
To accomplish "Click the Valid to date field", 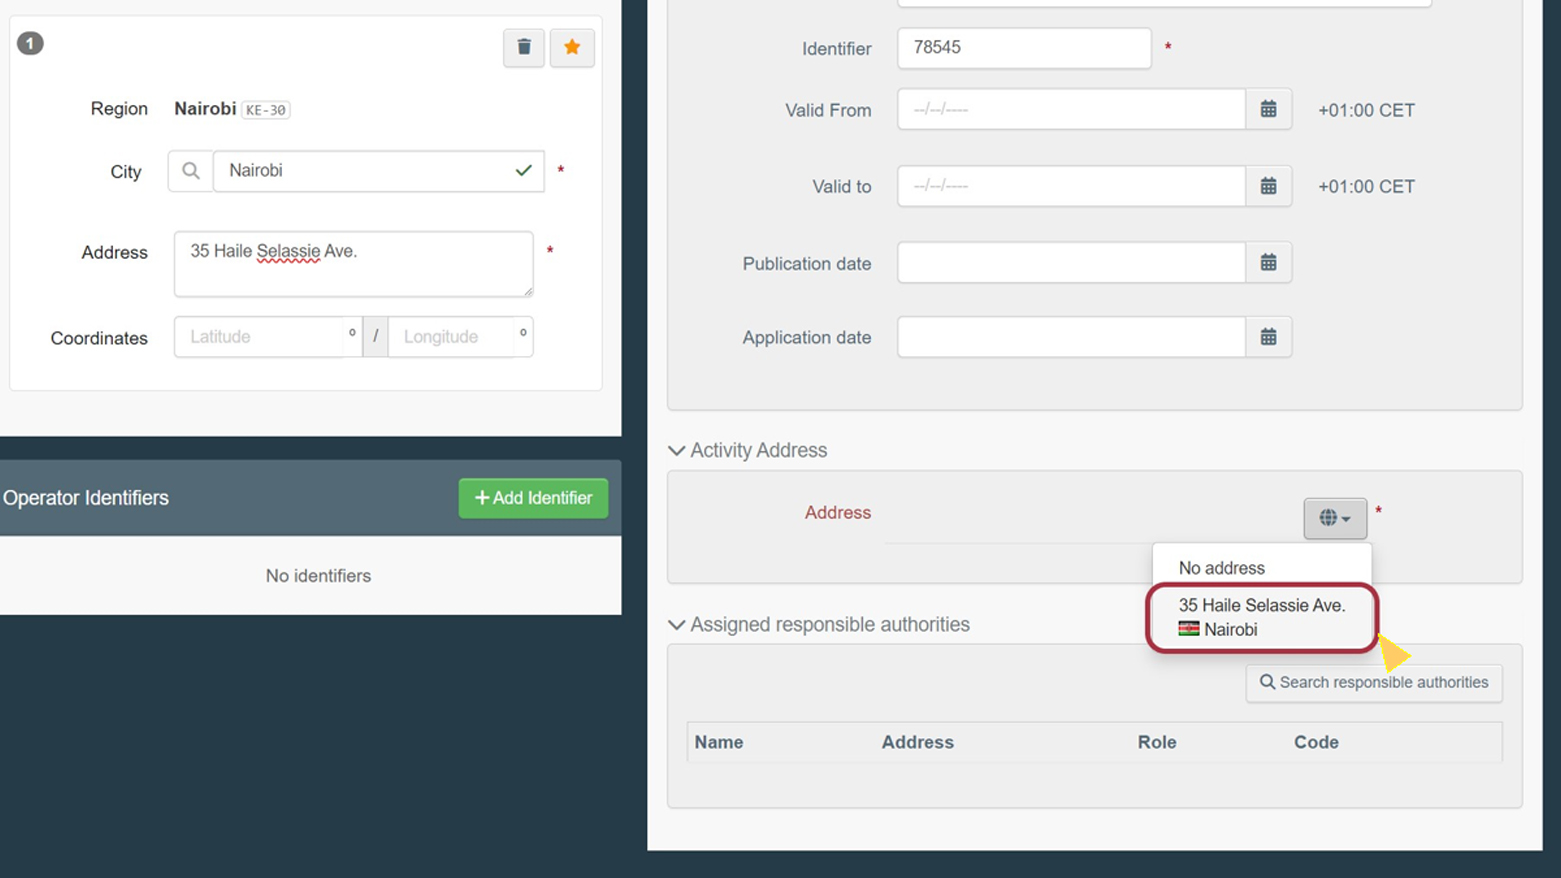I will pyautogui.click(x=1071, y=186).
